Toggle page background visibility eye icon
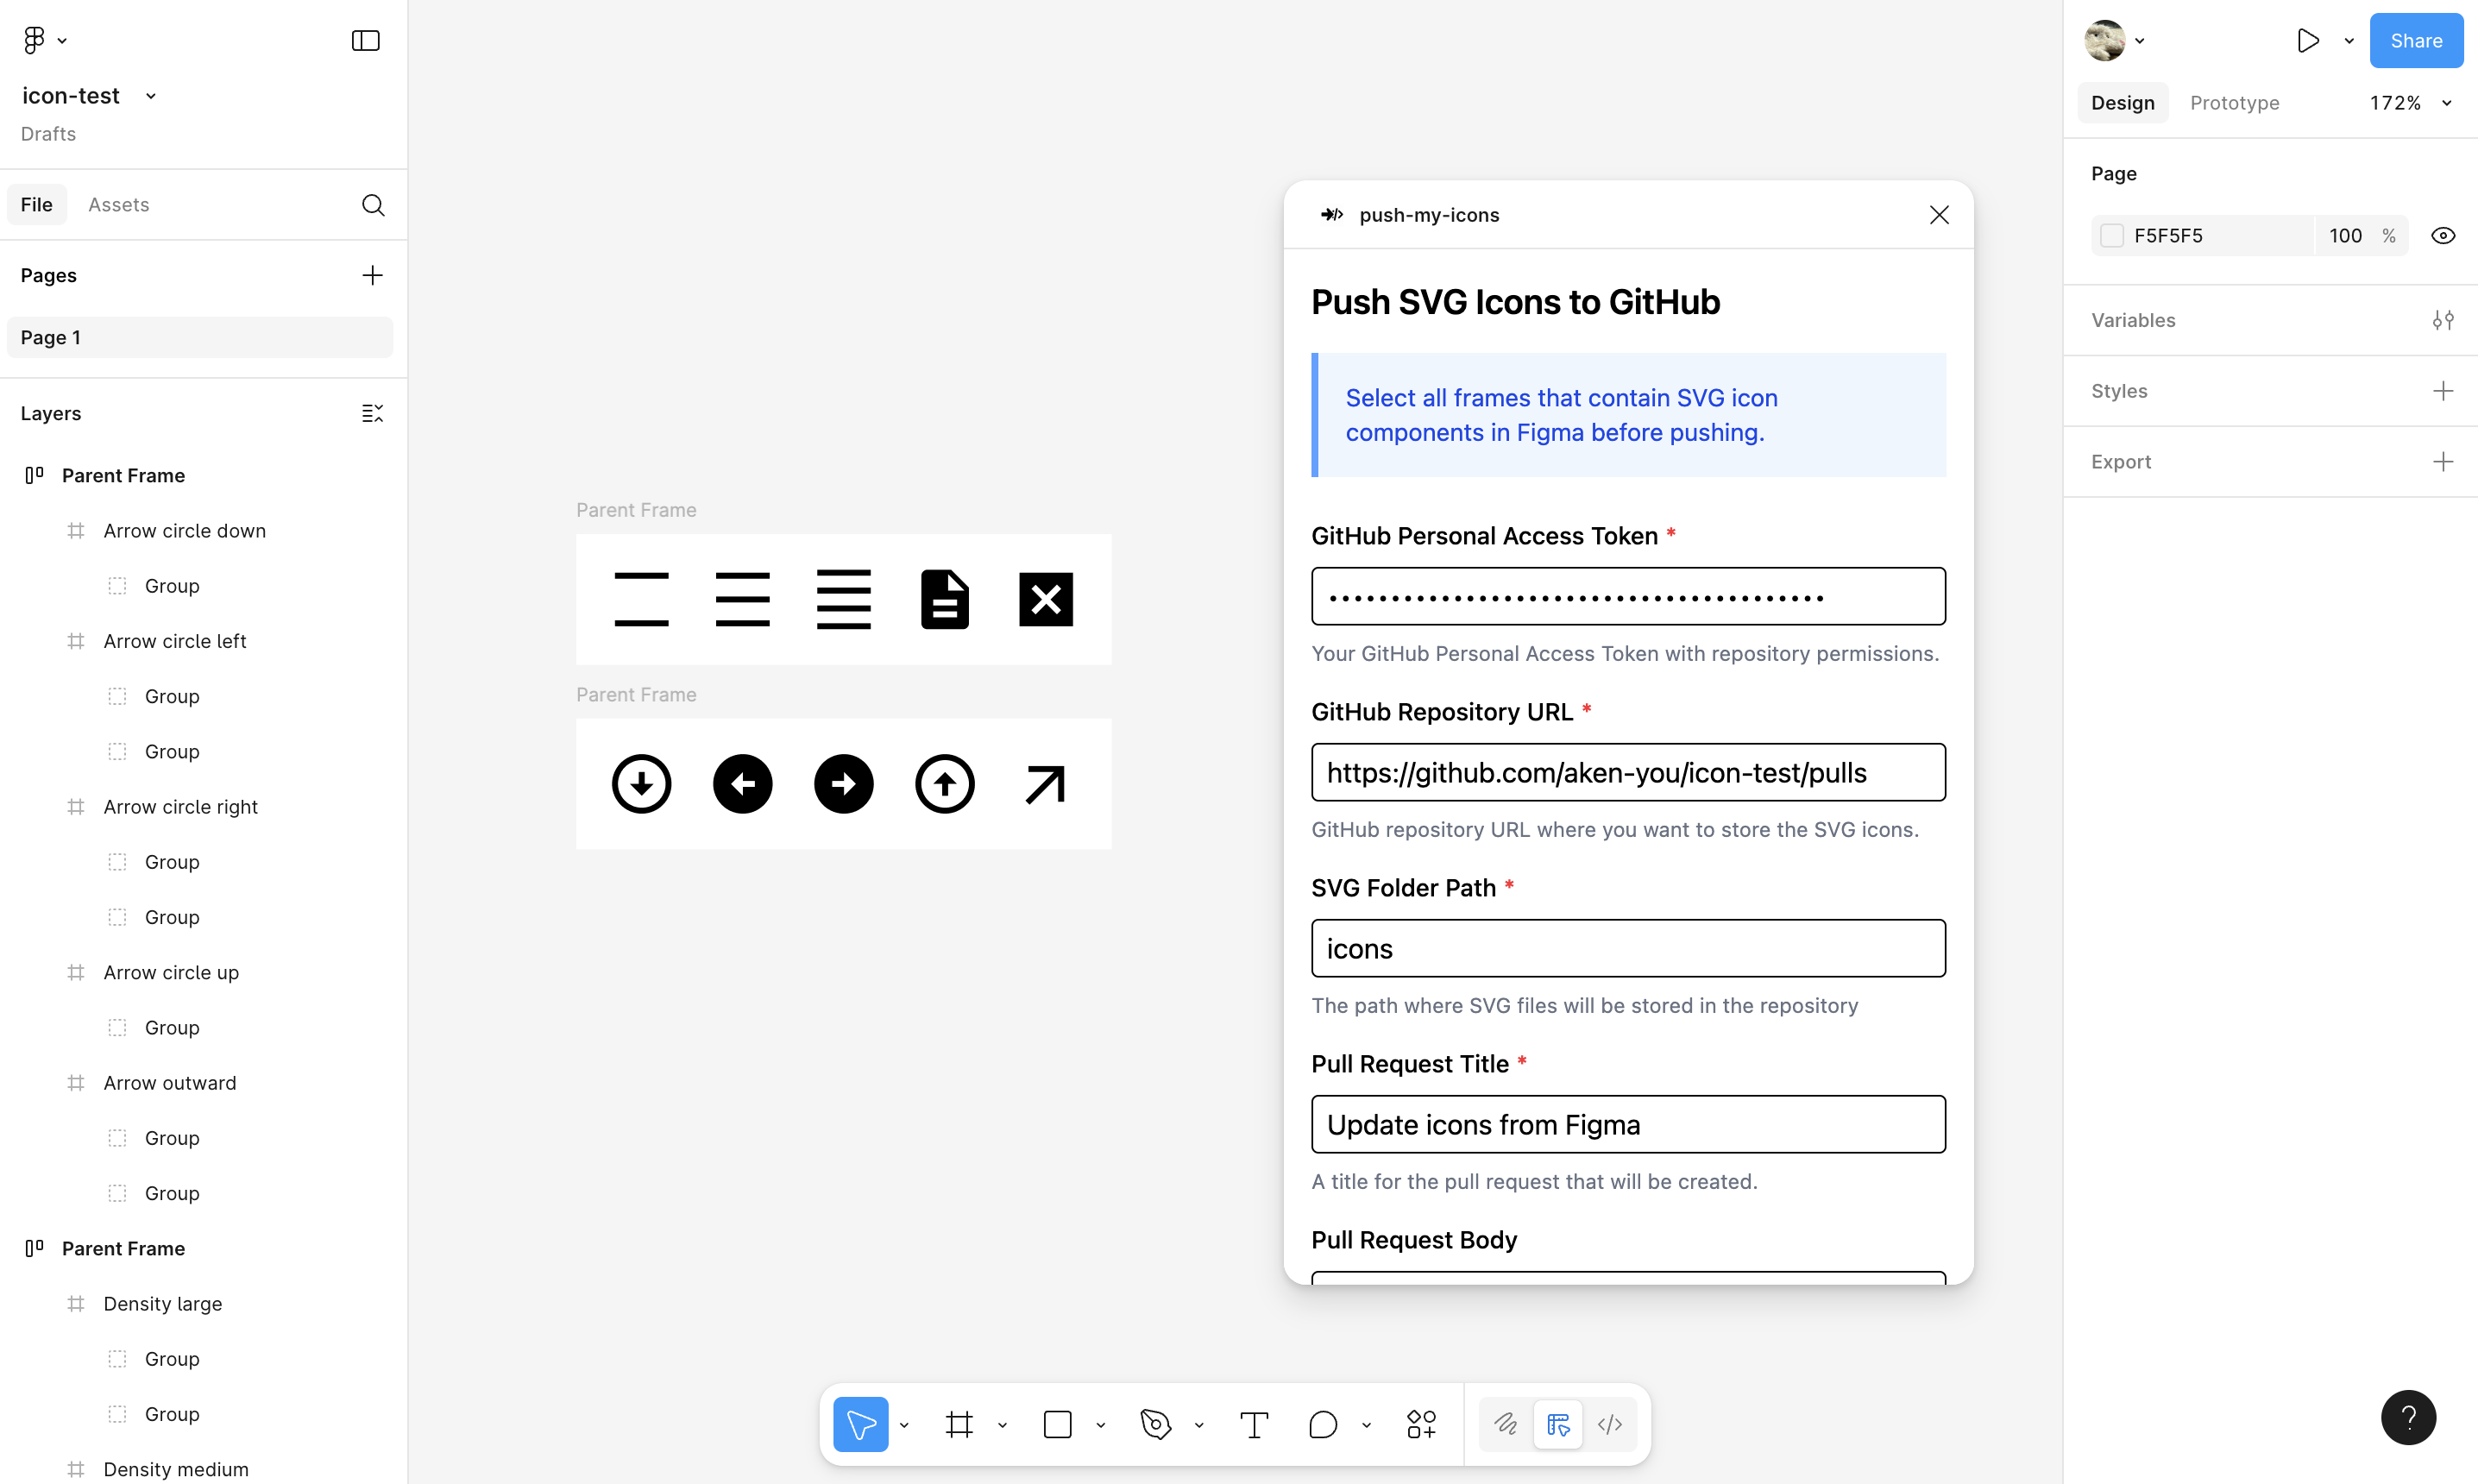This screenshot has width=2478, height=1484. [2443, 236]
